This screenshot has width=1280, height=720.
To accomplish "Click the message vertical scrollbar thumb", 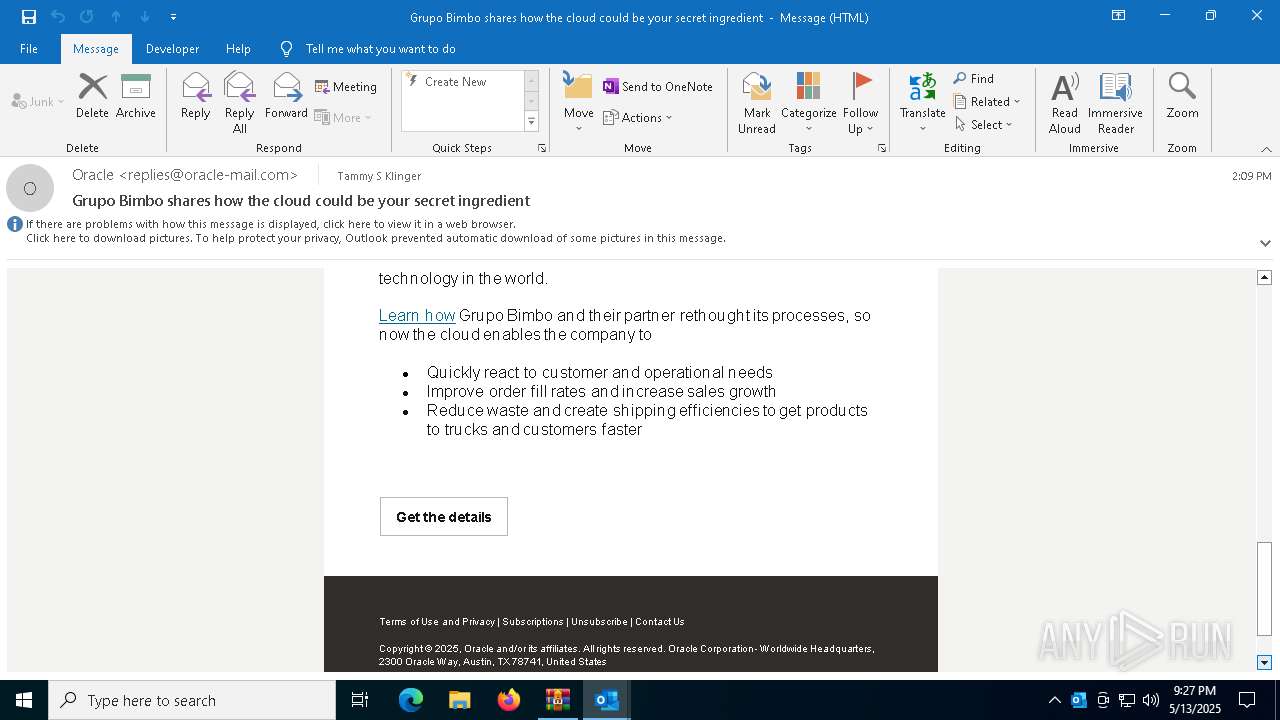I will (1265, 589).
